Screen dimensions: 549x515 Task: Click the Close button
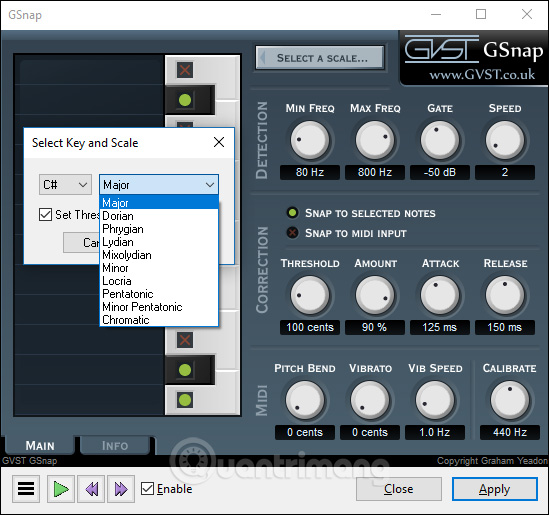coord(398,489)
